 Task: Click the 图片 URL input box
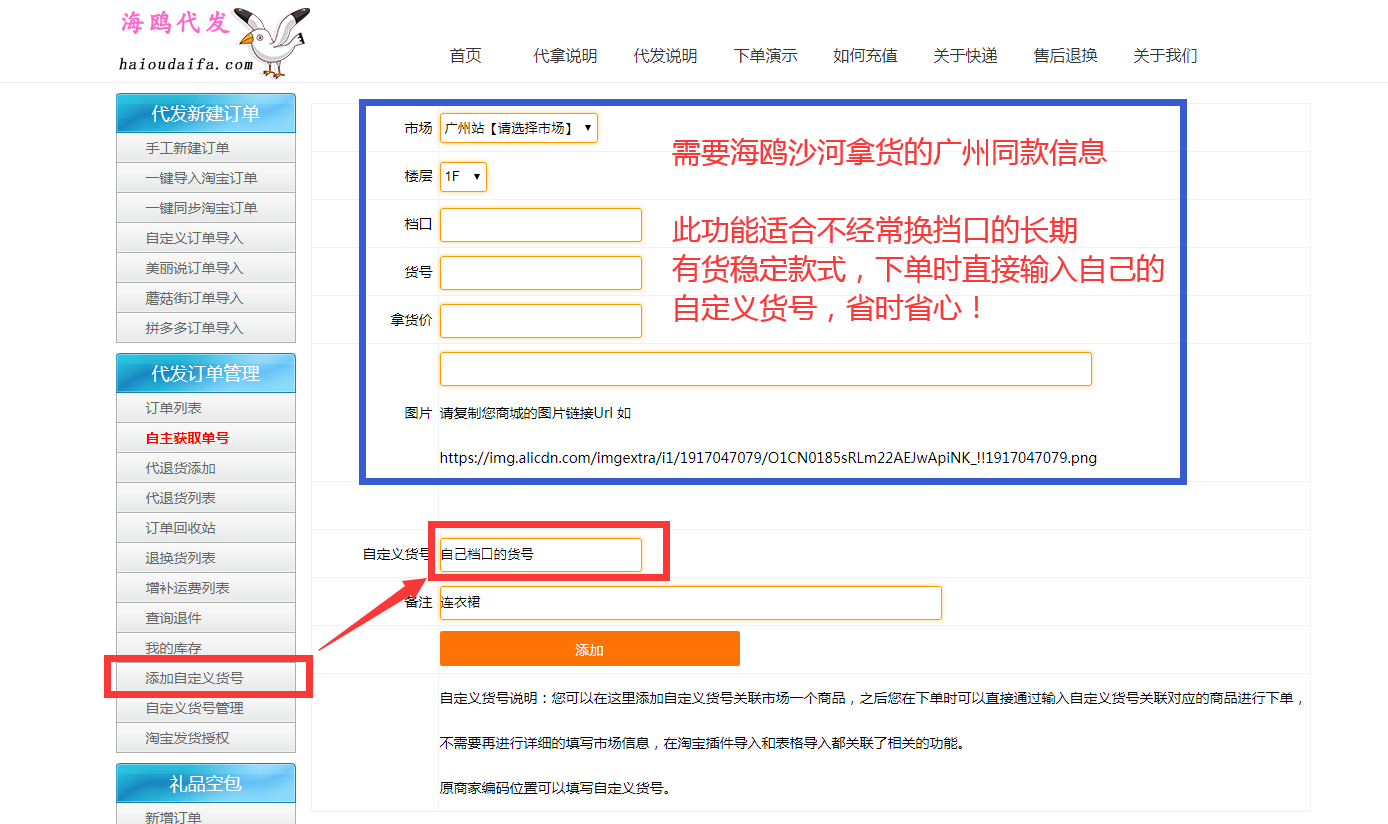[765, 369]
